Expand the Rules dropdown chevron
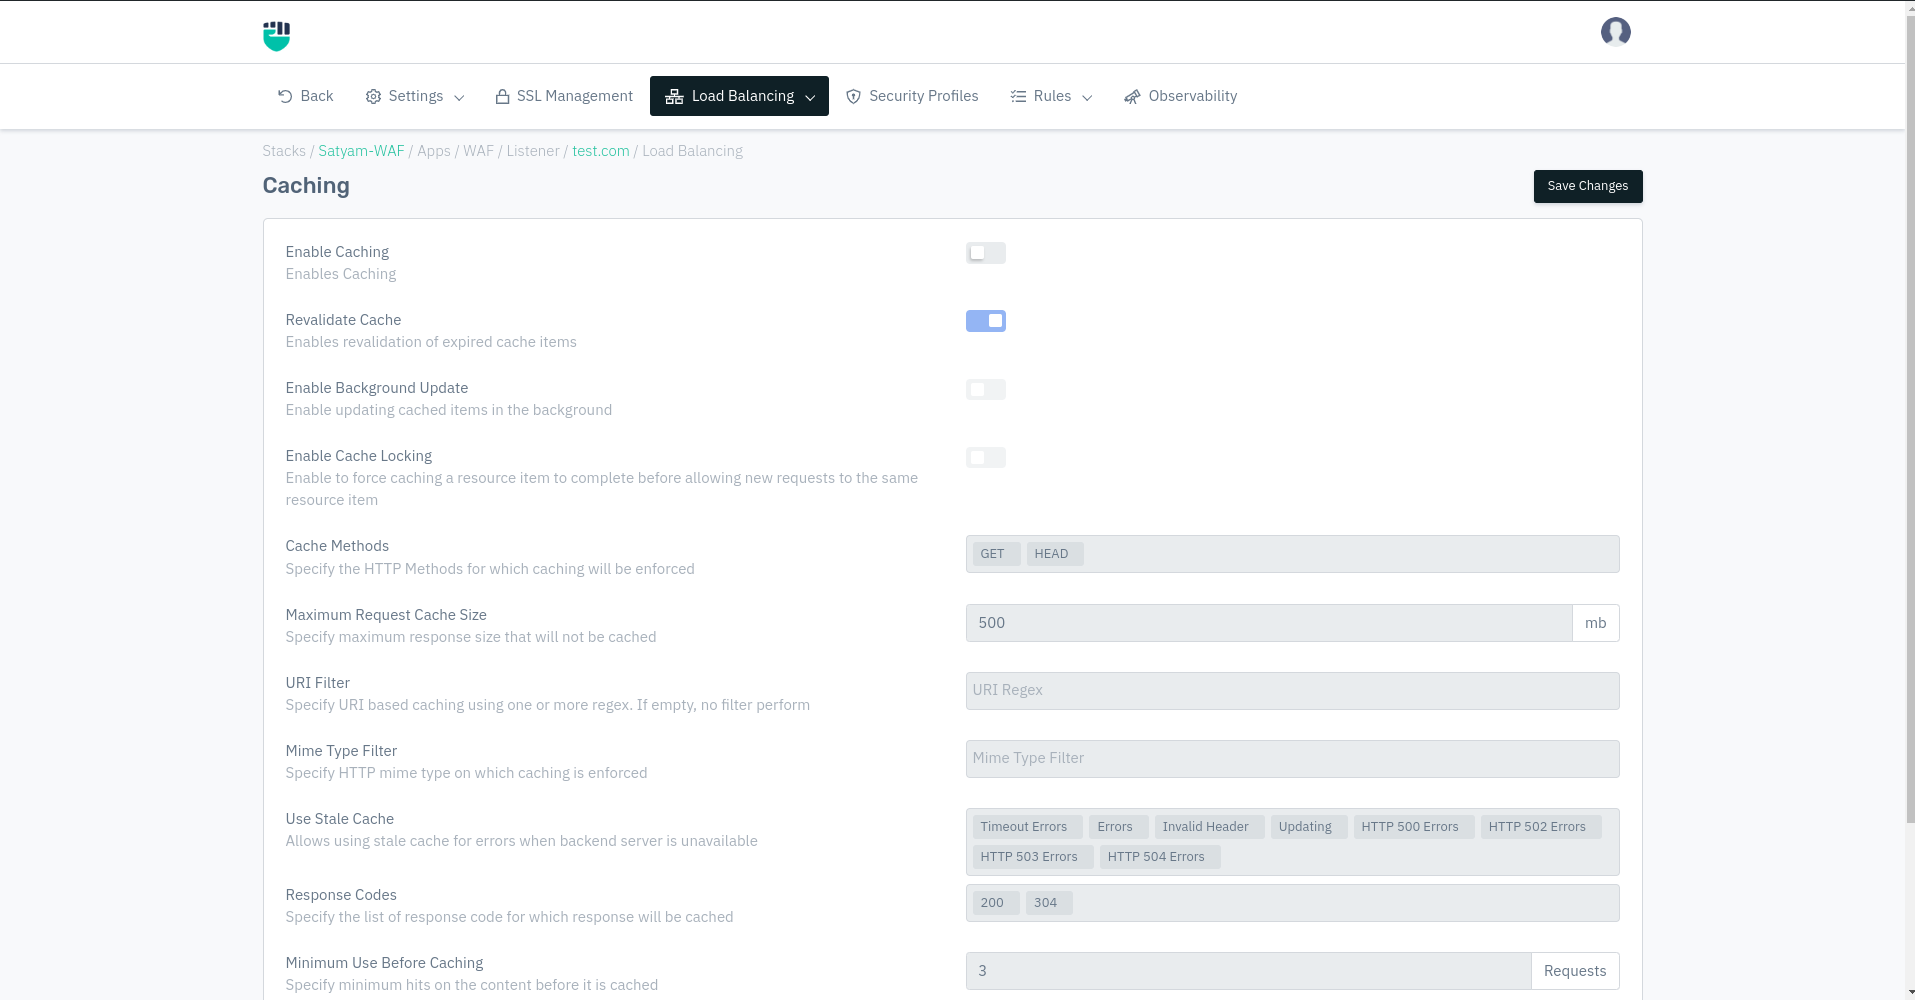The width and height of the screenshot is (1915, 1000). coord(1087,97)
